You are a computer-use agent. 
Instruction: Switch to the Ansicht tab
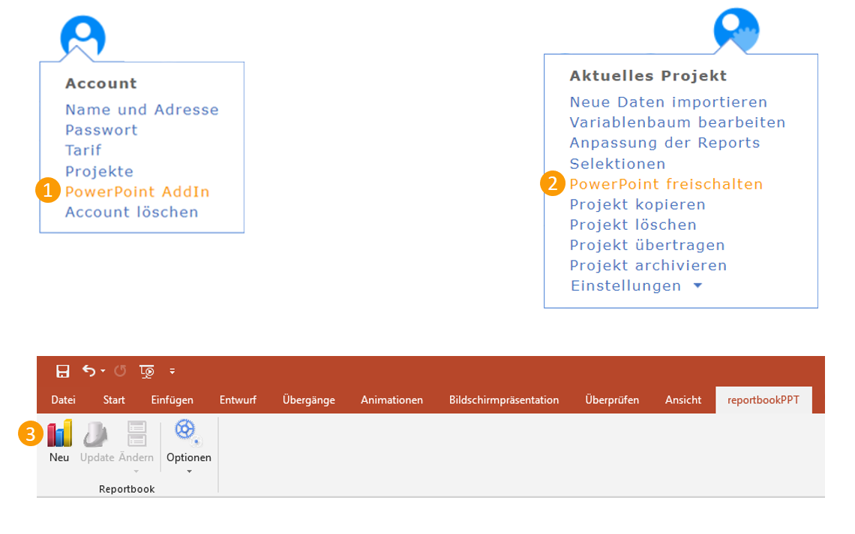pos(683,400)
